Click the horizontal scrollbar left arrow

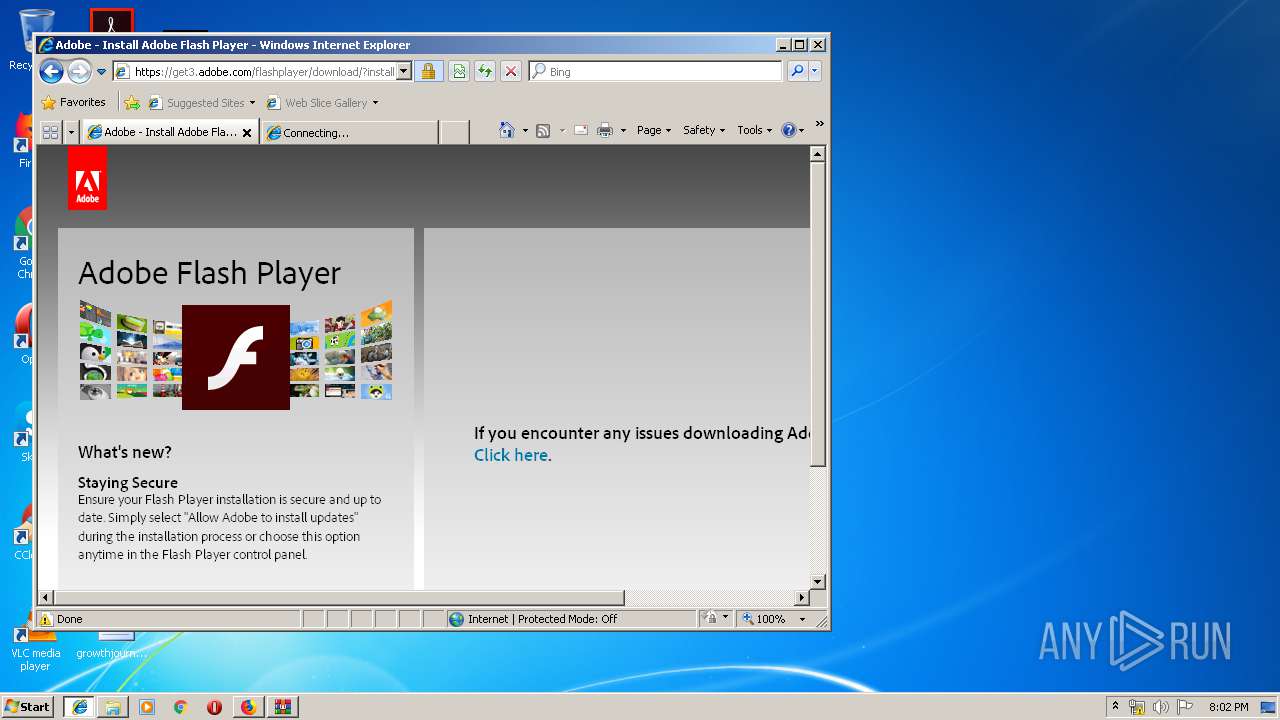(x=46, y=598)
